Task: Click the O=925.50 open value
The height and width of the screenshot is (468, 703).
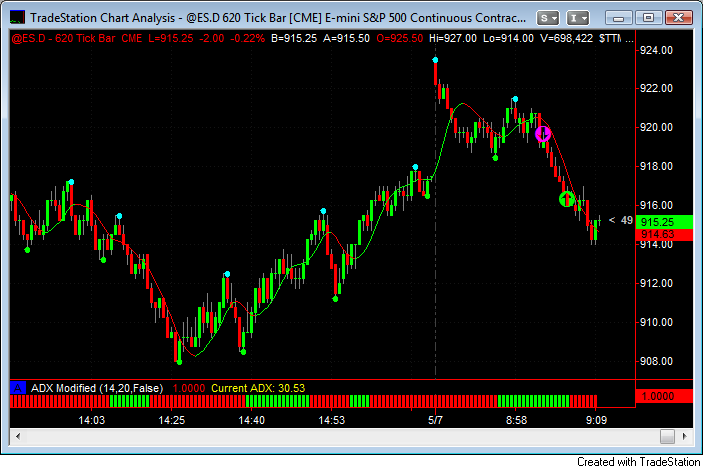Action: [x=399, y=39]
